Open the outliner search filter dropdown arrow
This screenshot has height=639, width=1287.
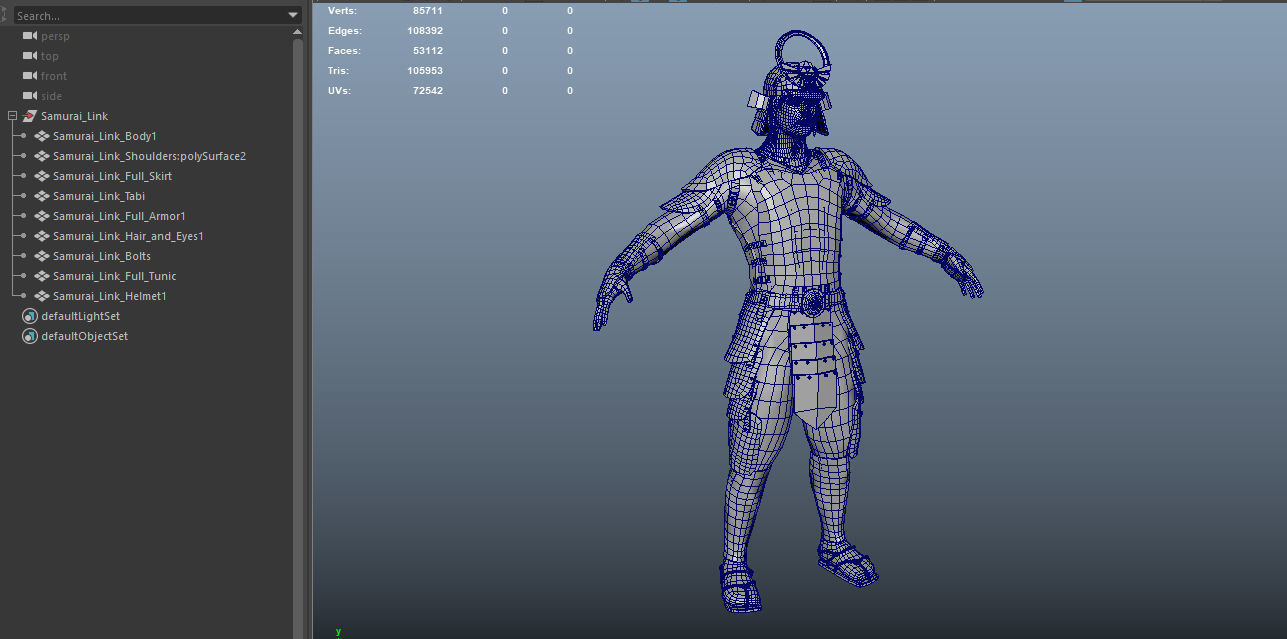click(x=293, y=16)
